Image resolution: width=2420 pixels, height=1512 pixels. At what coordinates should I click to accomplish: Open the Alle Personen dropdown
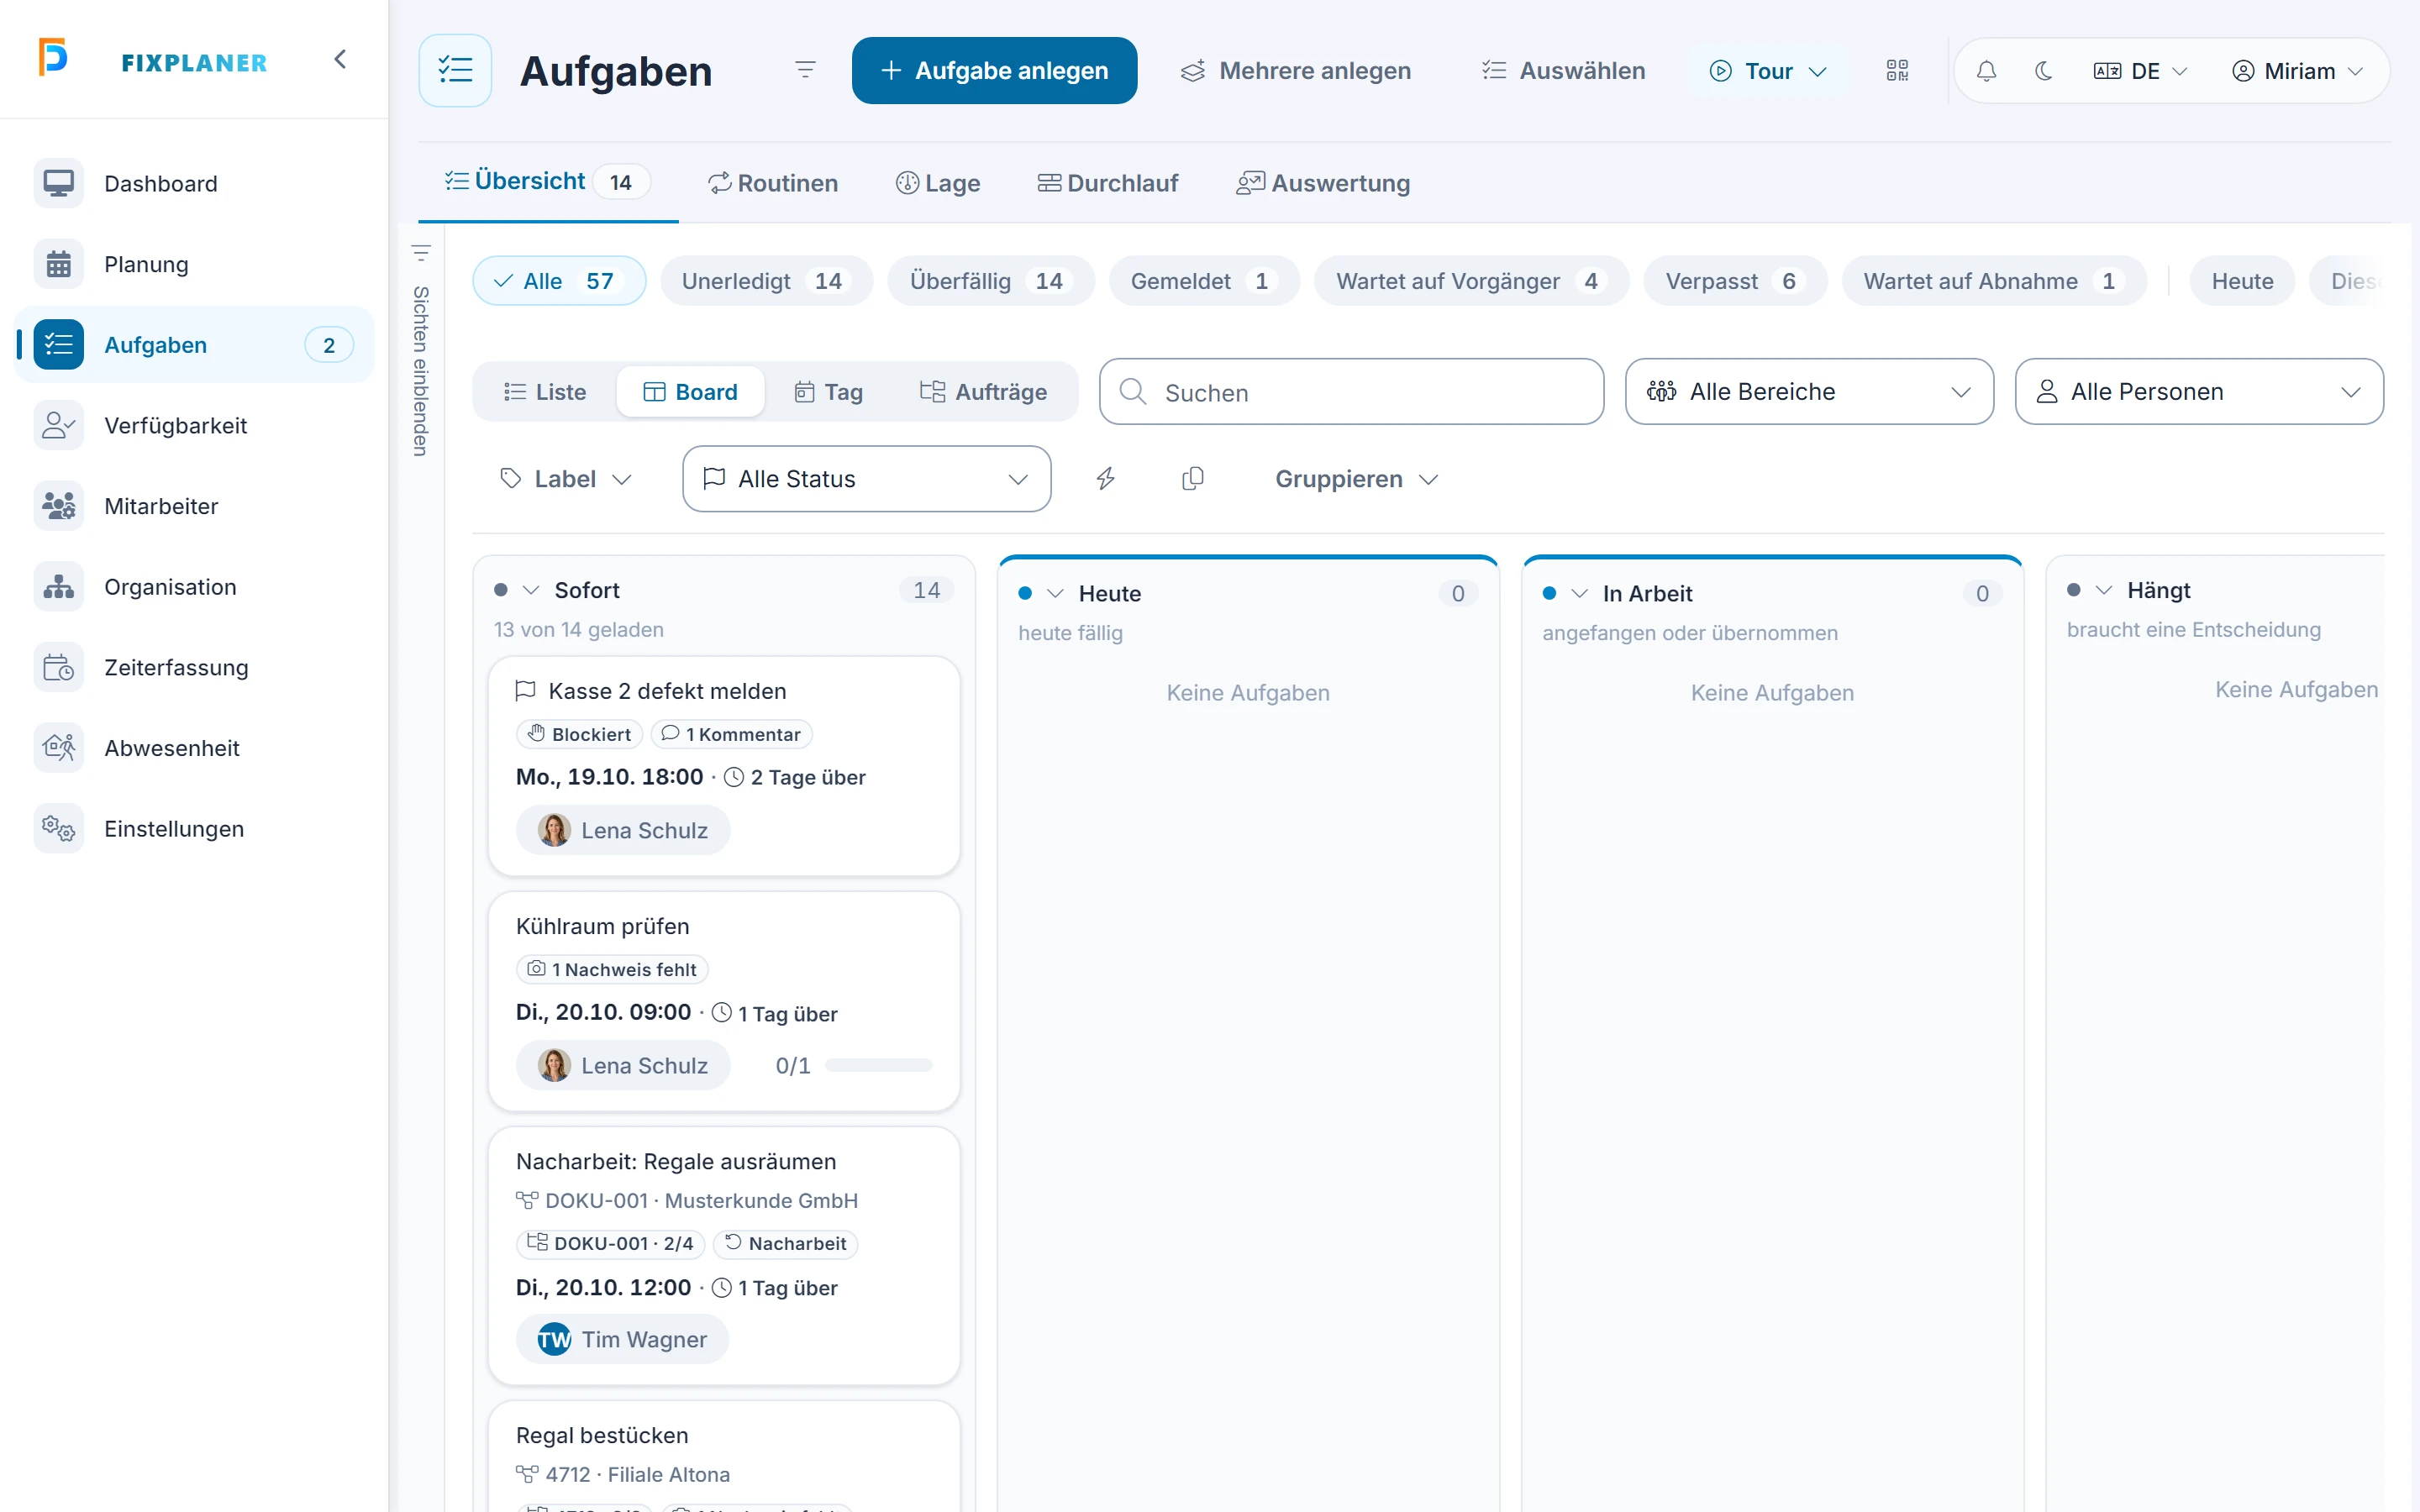point(2199,392)
